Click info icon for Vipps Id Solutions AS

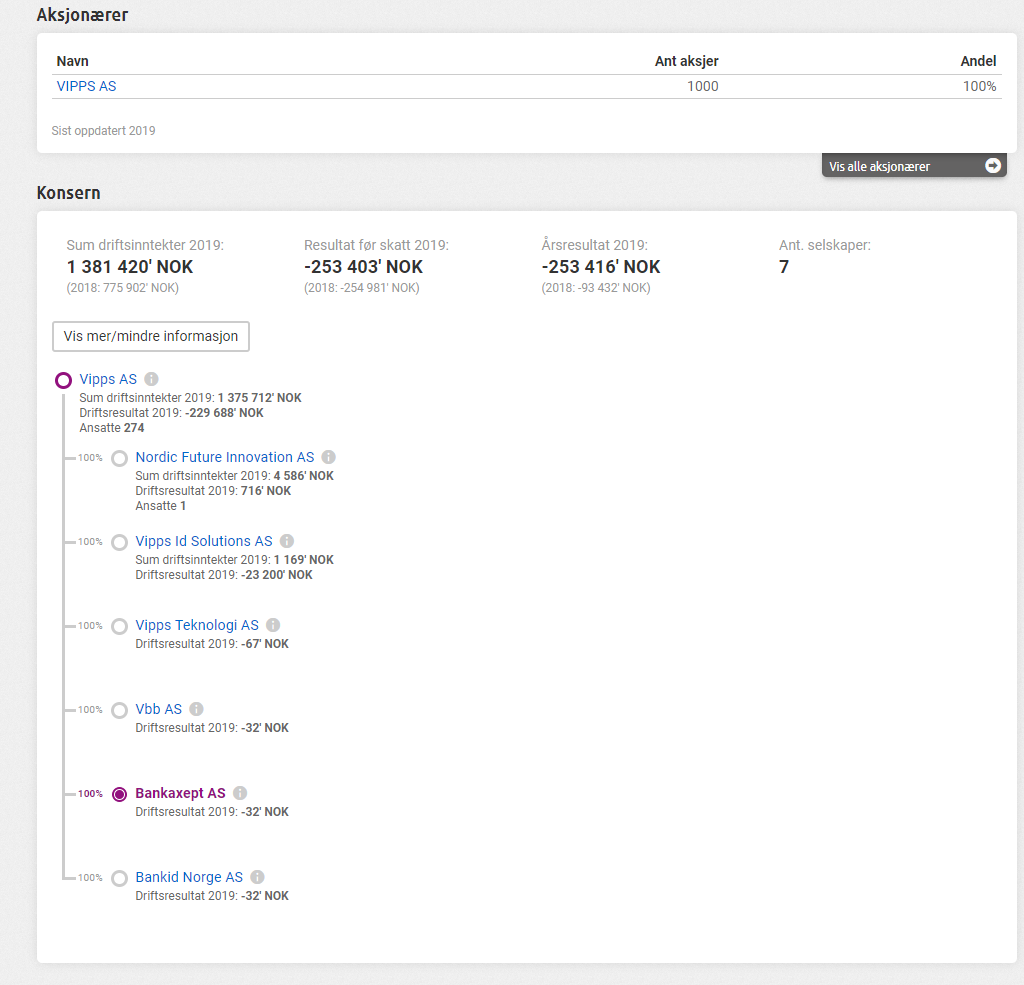pos(287,541)
